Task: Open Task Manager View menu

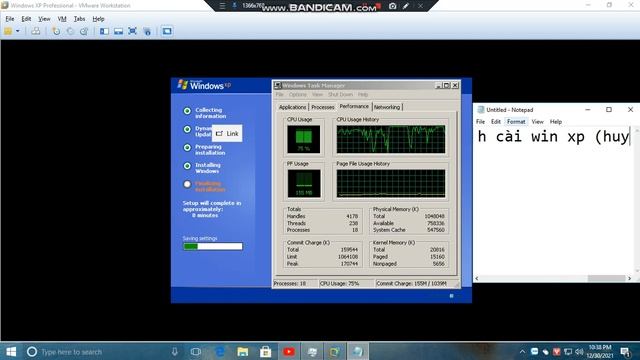Action: tap(317, 94)
